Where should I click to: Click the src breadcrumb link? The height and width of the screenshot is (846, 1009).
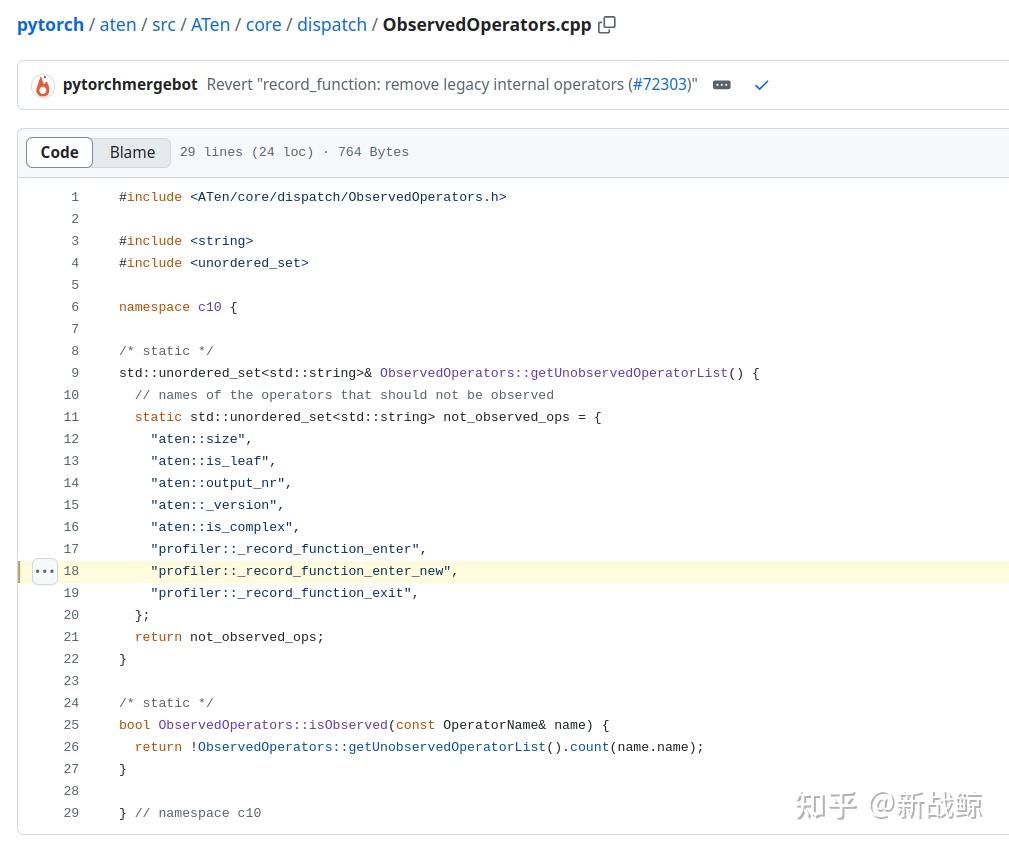click(163, 24)
